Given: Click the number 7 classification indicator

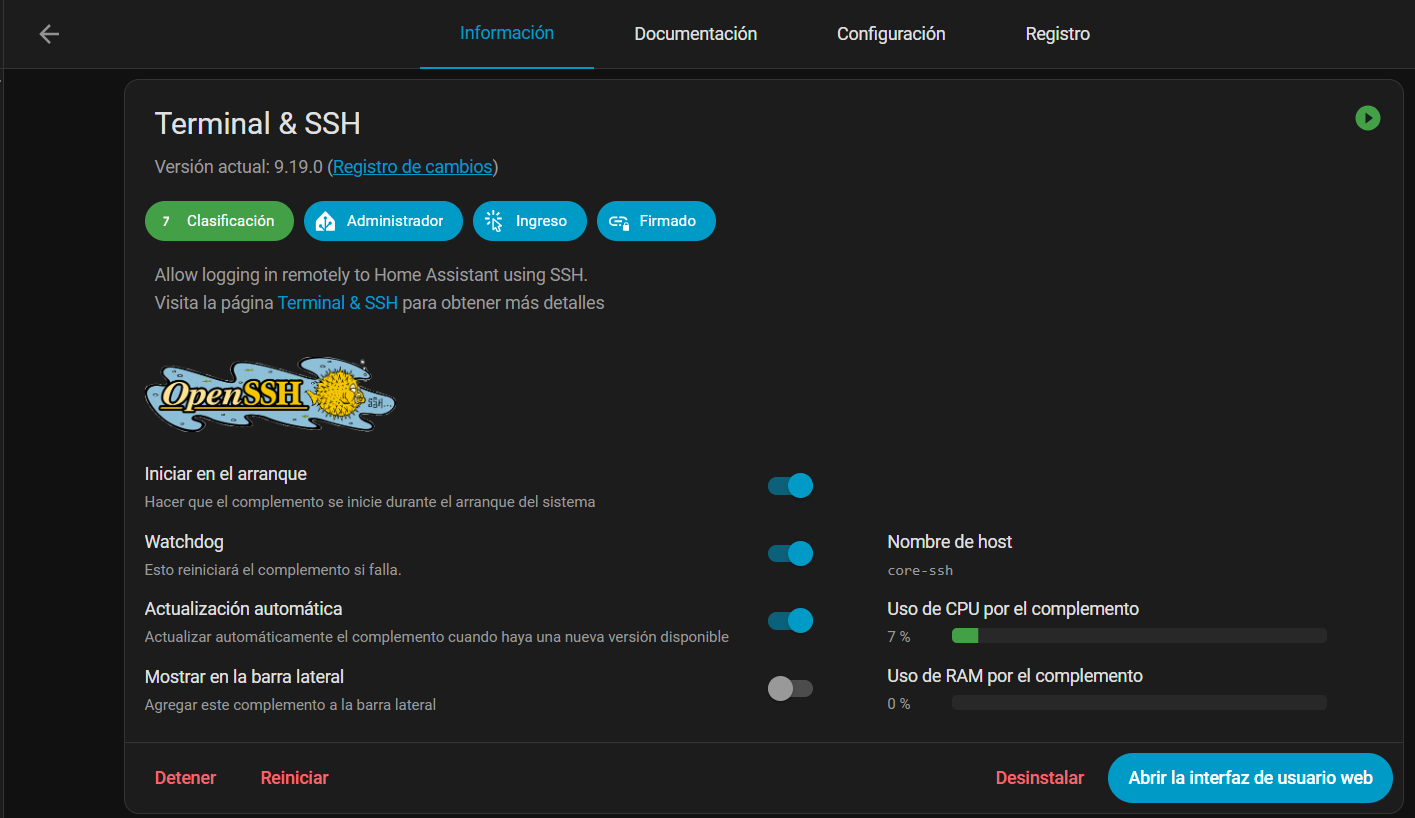Looking at the screenshot, I should point(166,220).
